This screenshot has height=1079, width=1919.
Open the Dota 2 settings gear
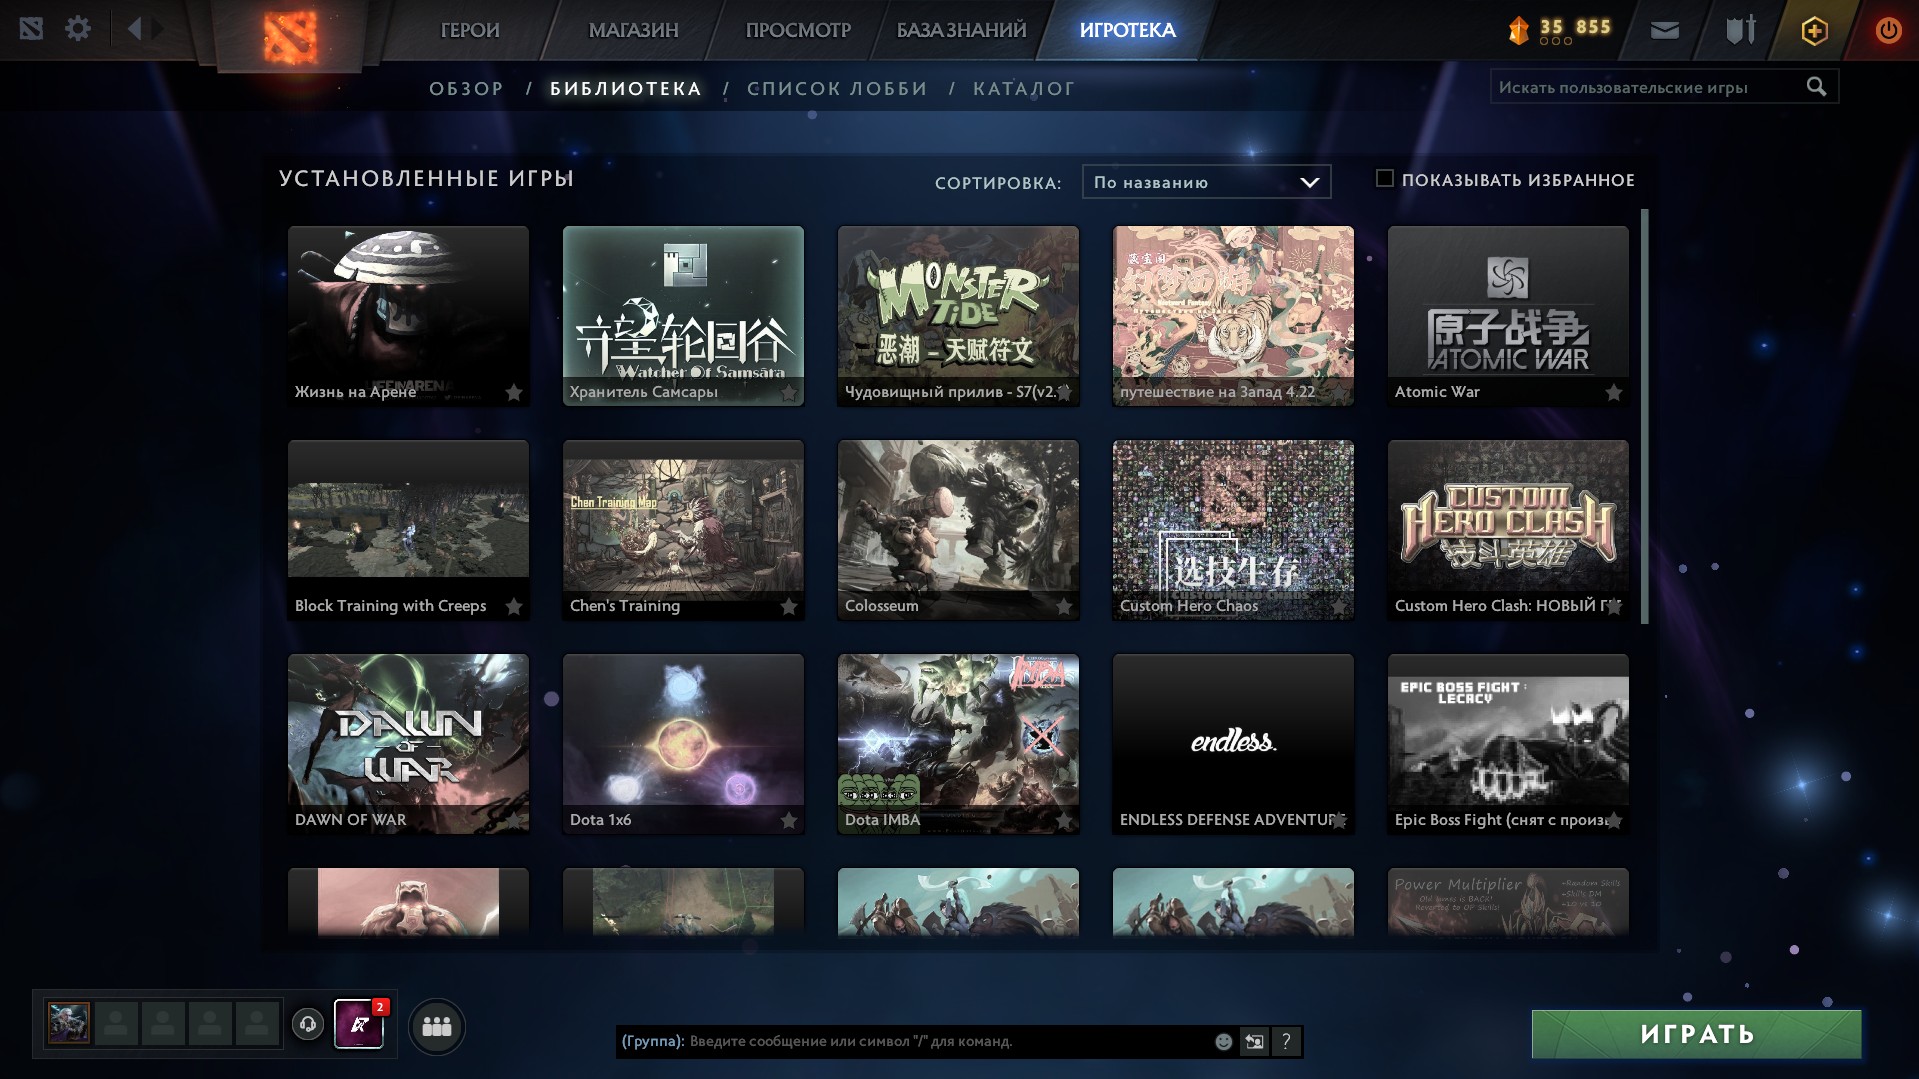point(77,28)
